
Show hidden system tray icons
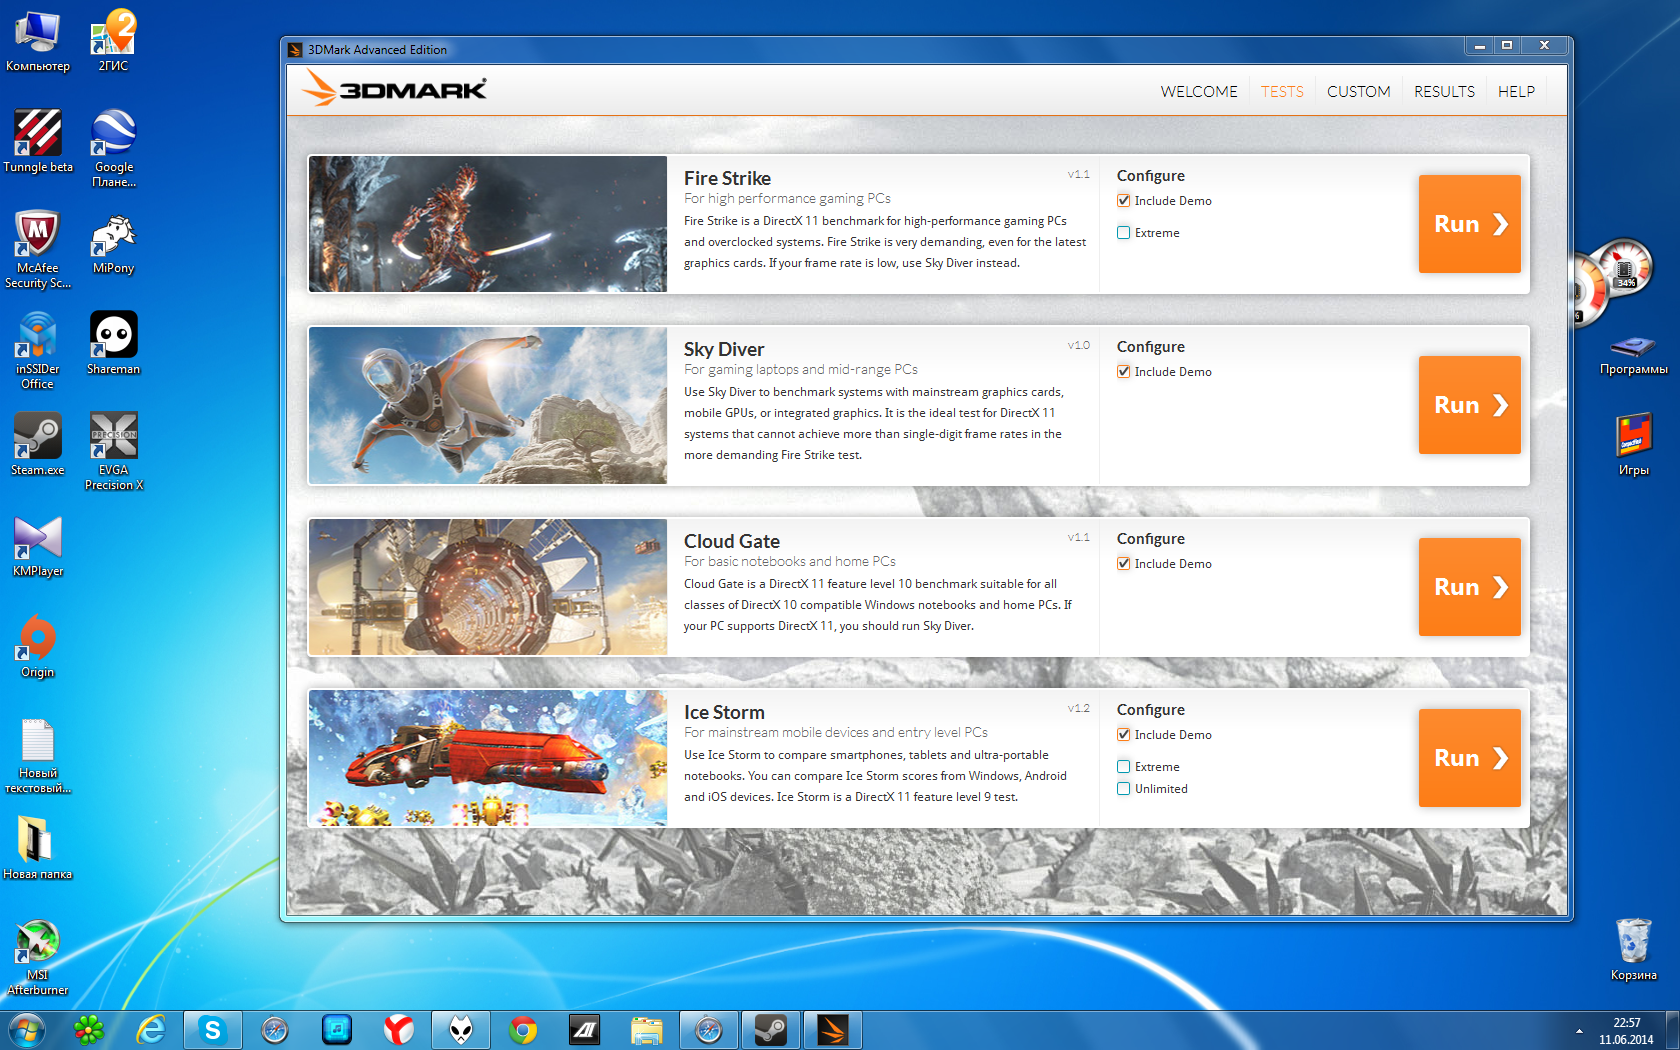pos(1579,1031)
